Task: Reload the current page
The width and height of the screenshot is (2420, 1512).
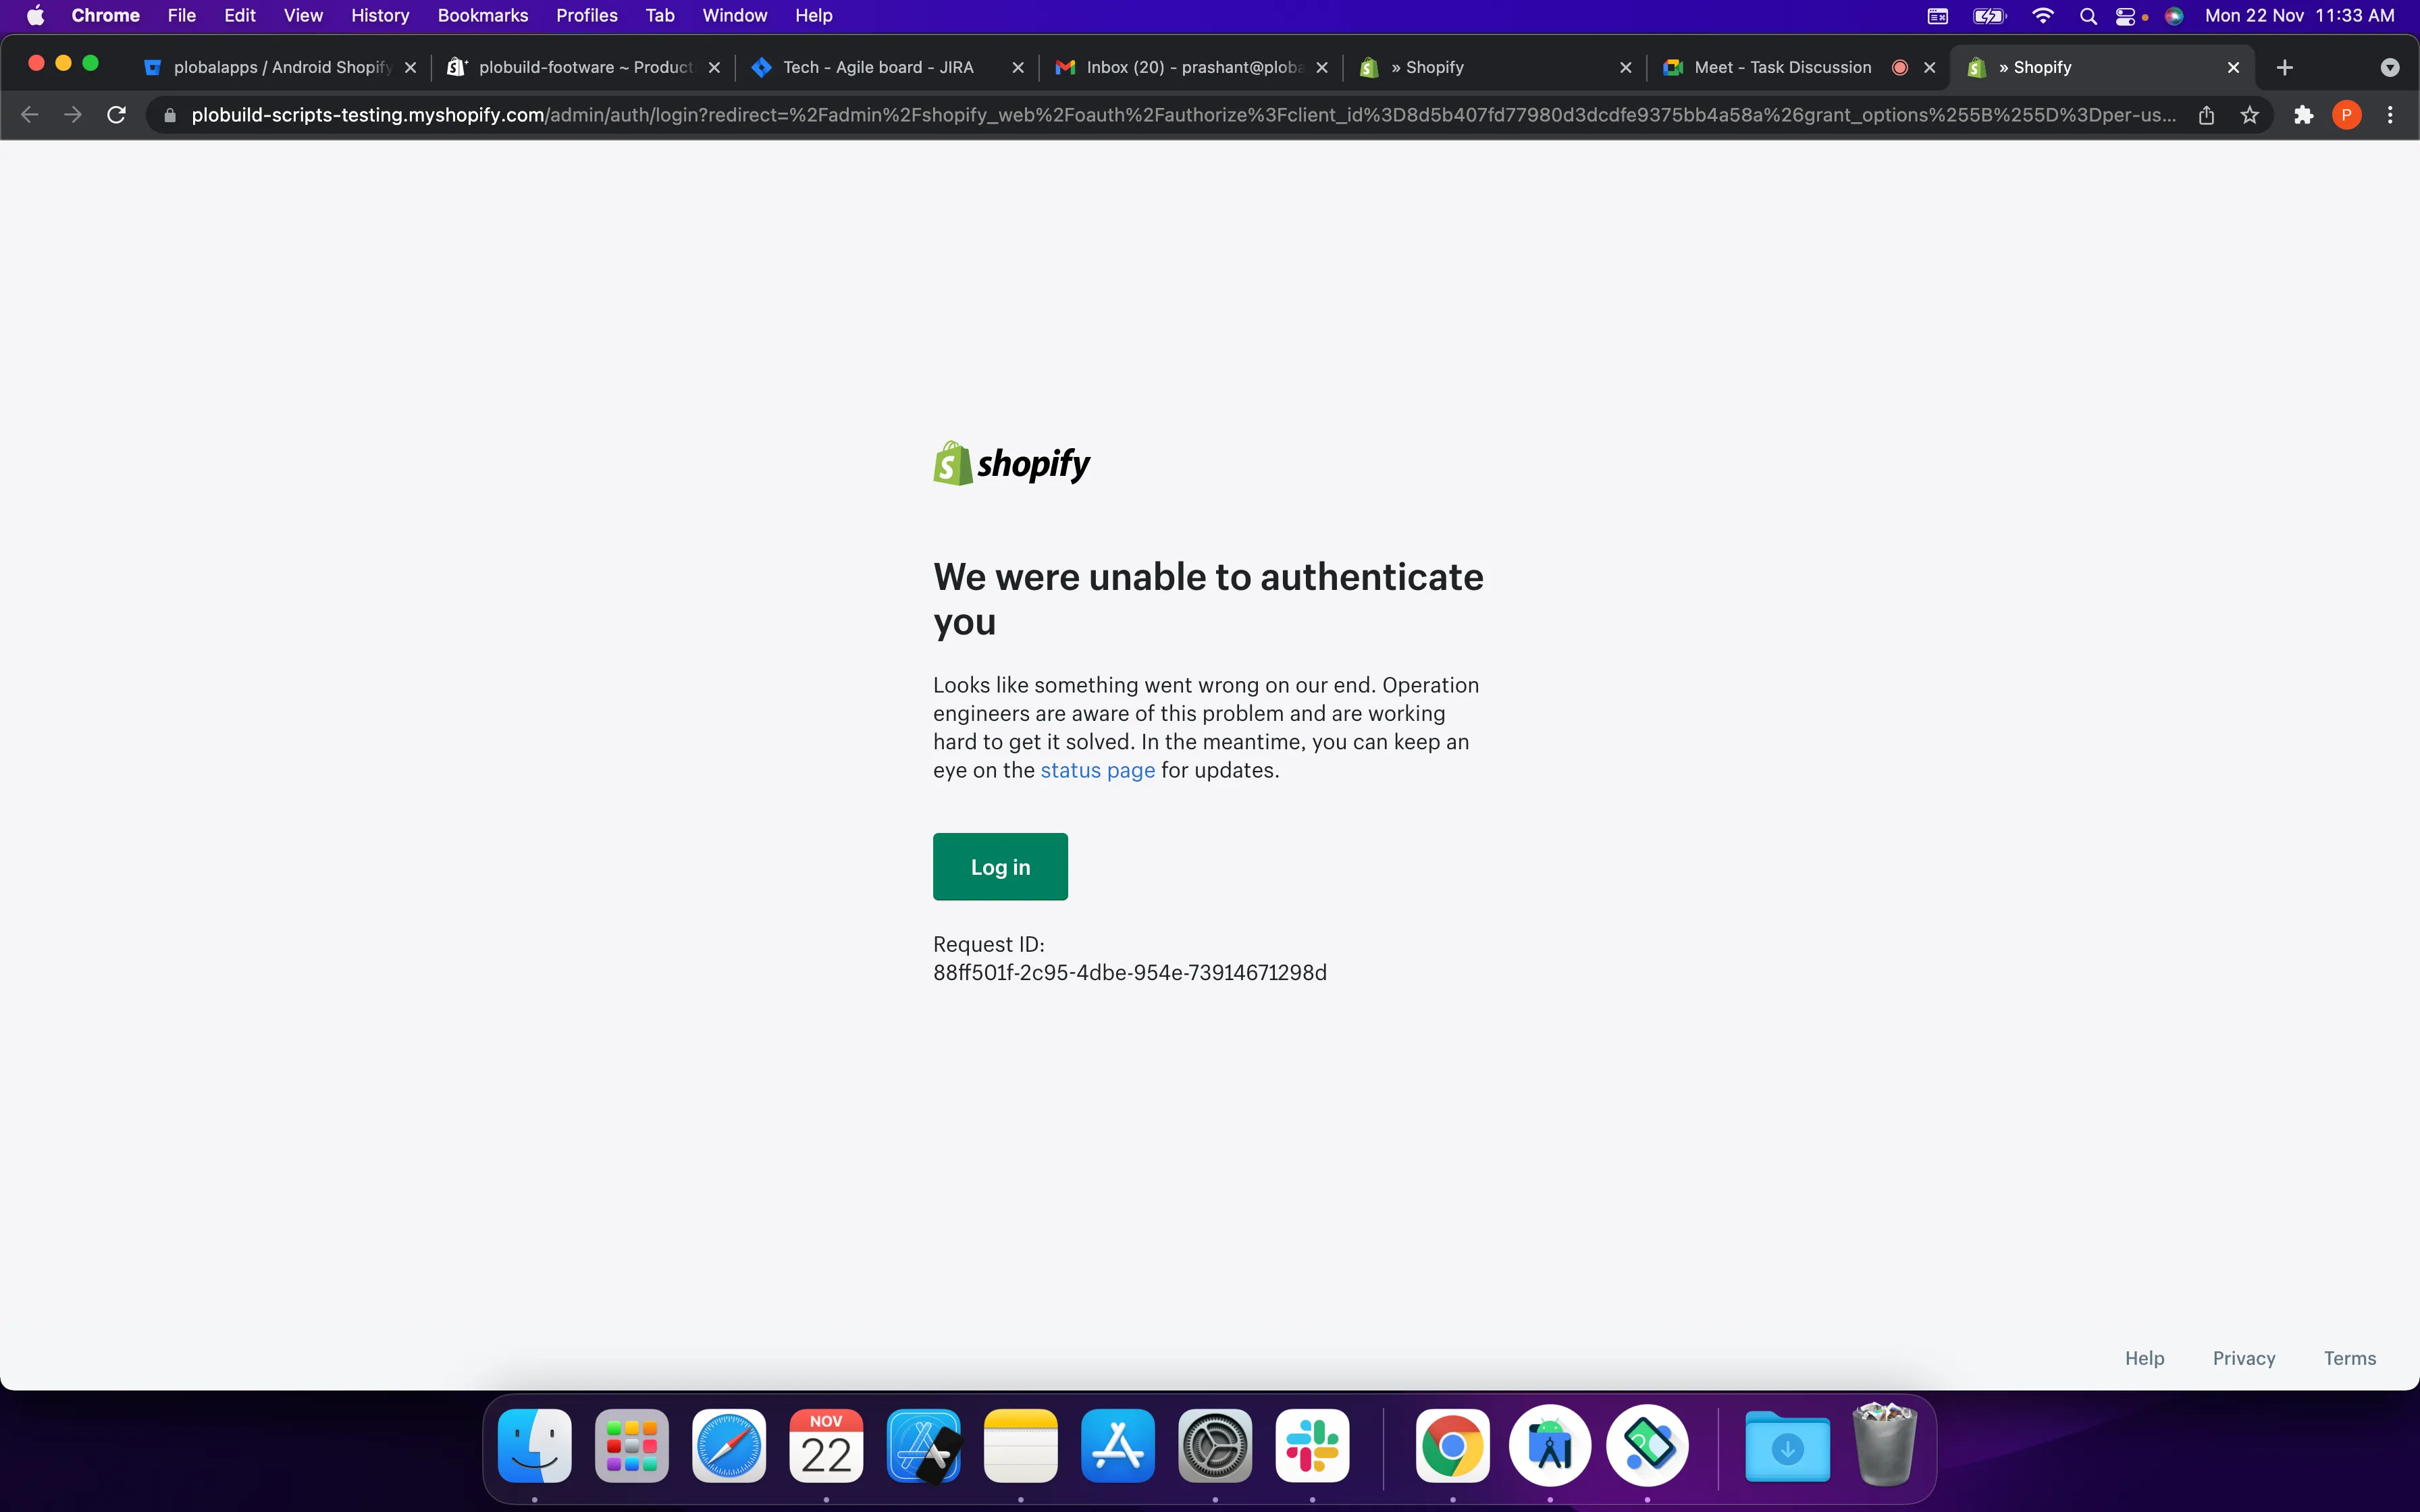Action: point(116,115)
